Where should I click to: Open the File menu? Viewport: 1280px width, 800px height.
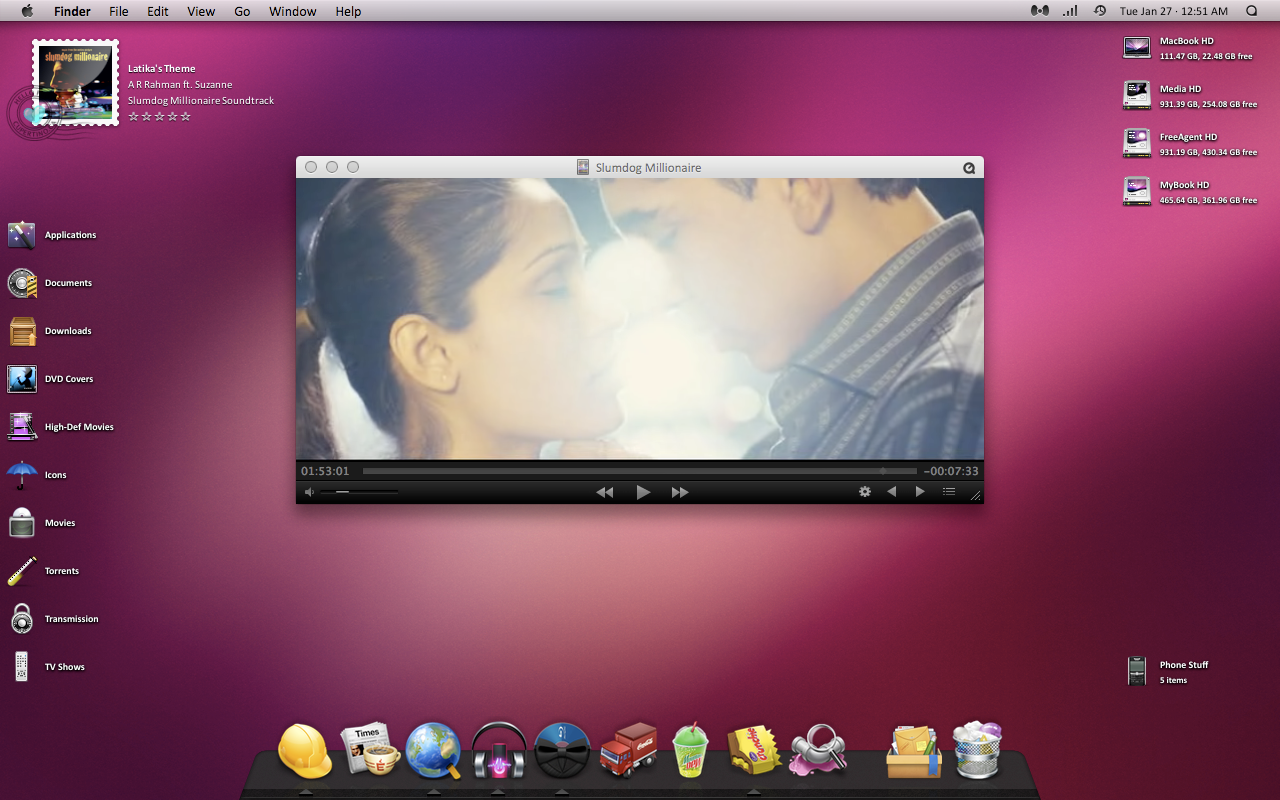[x=119, y=11]
